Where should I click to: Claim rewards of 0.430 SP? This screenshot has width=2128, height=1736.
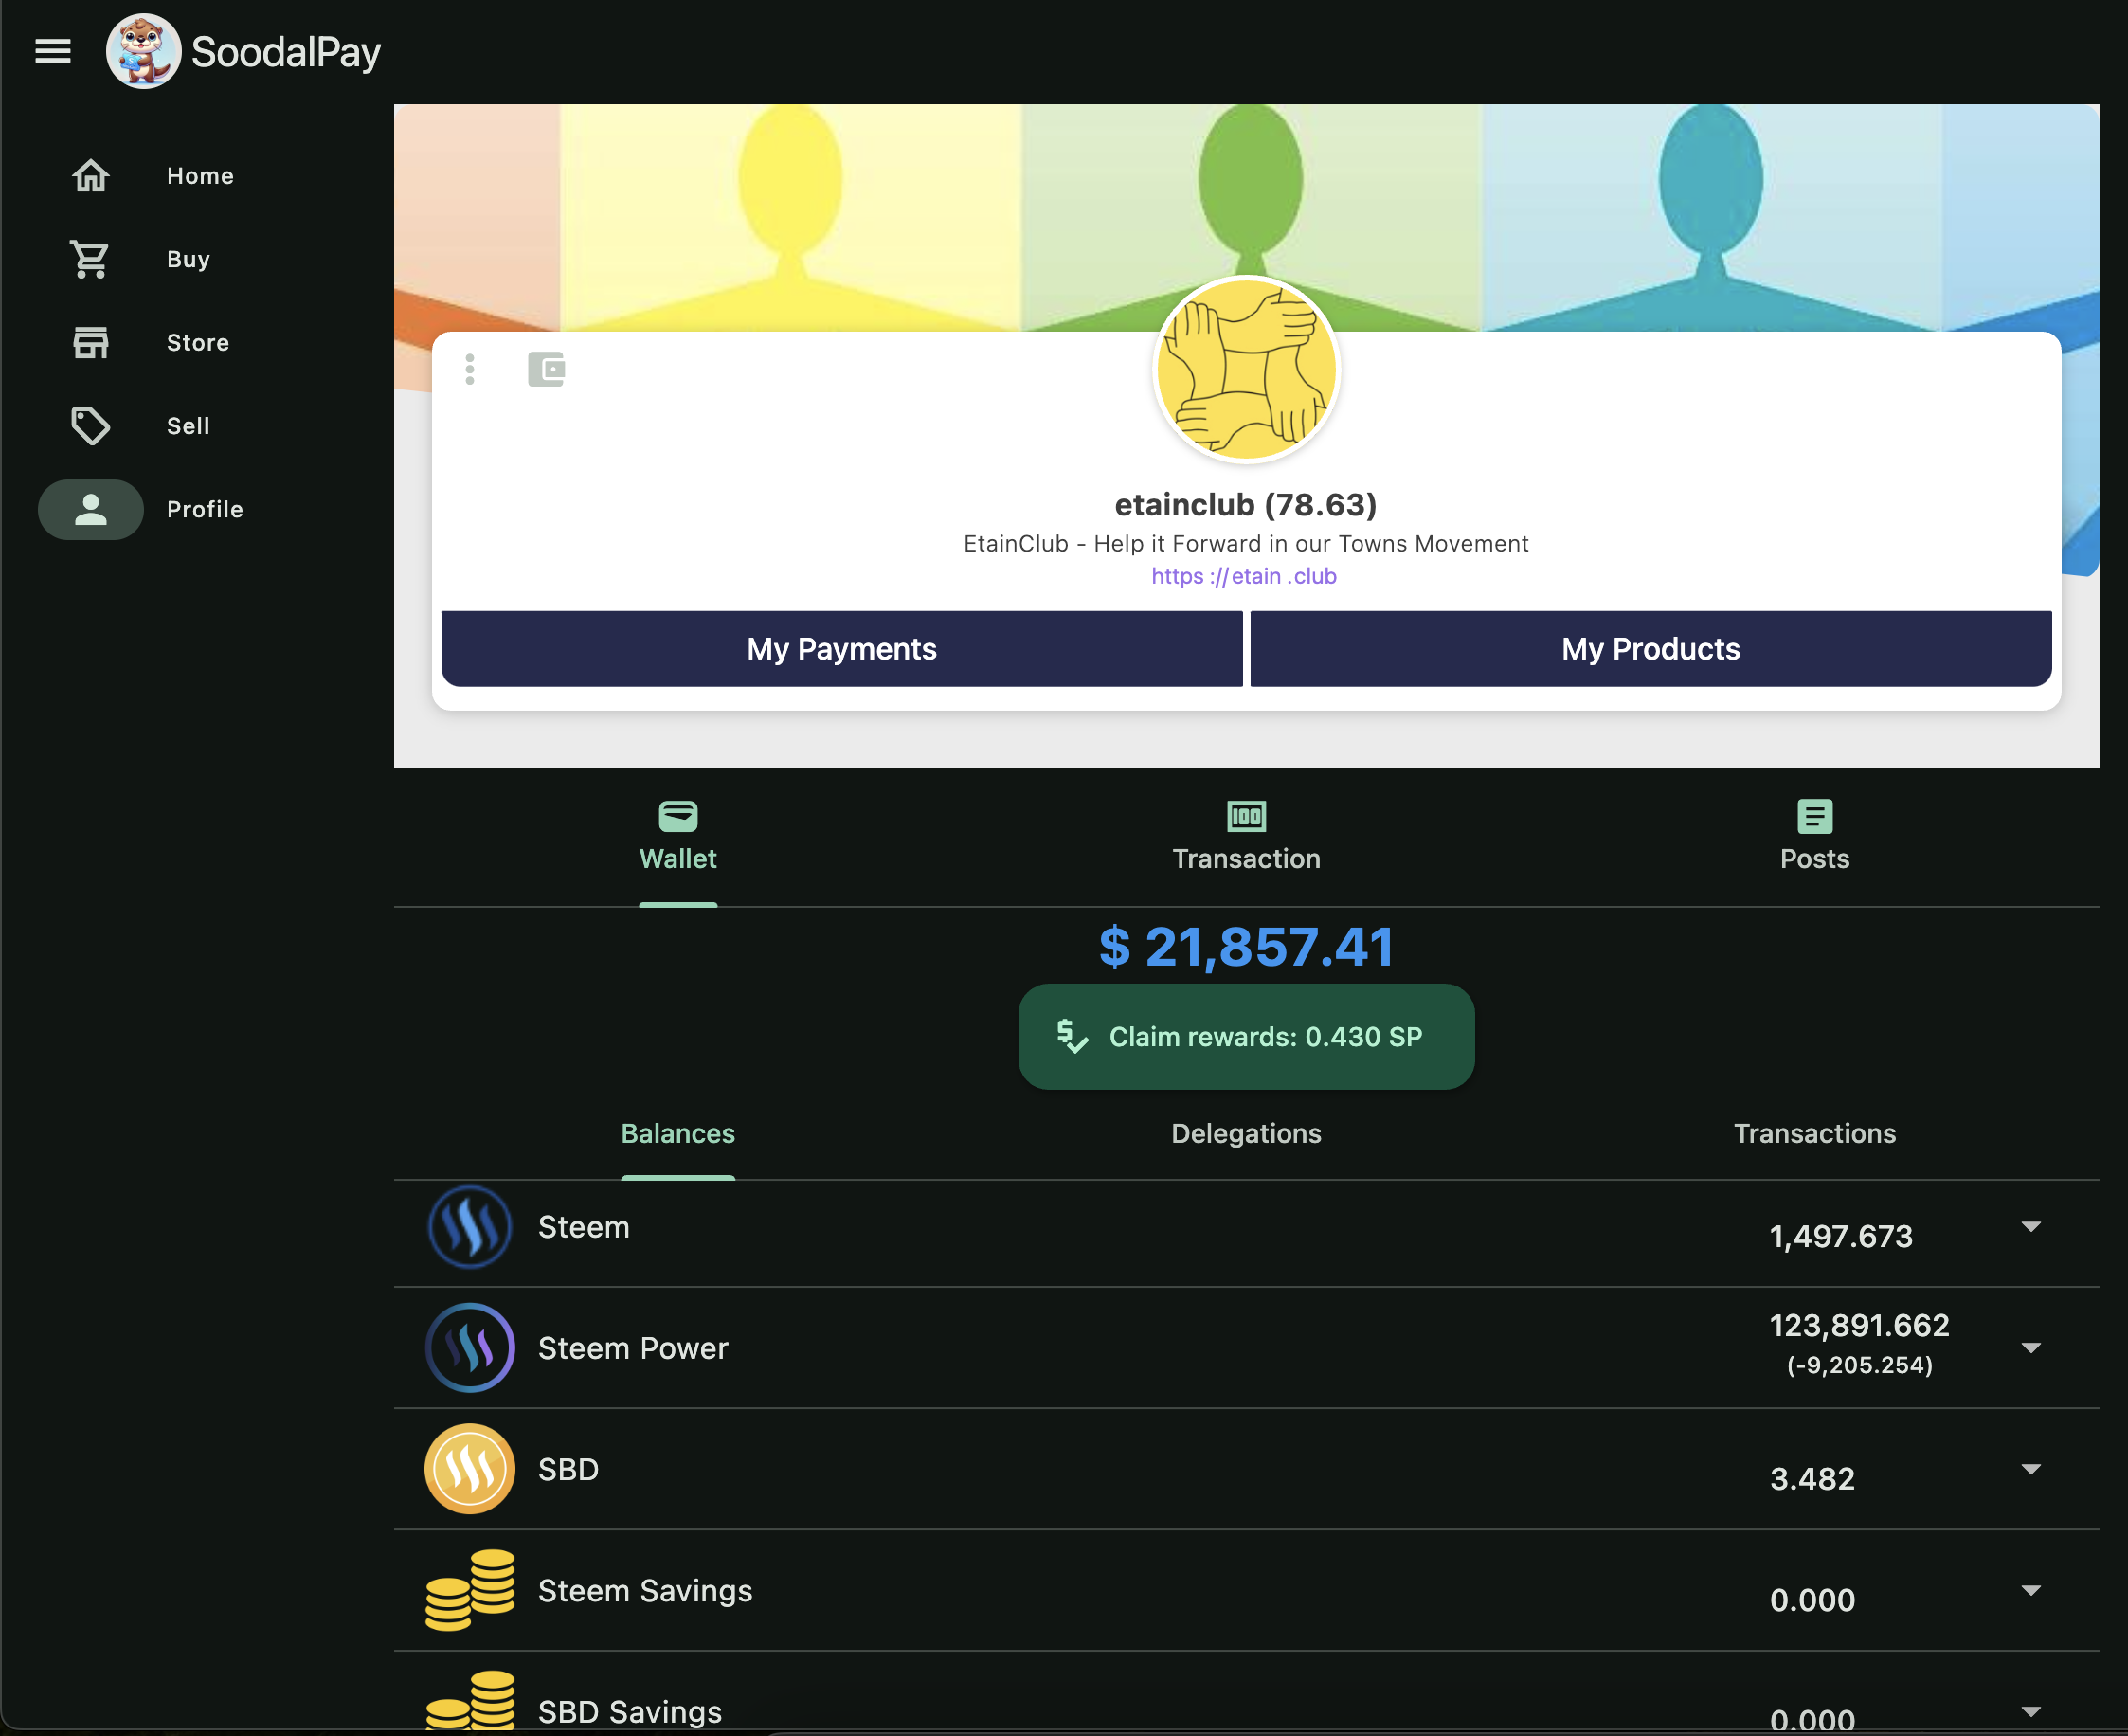[1246, 1037]
